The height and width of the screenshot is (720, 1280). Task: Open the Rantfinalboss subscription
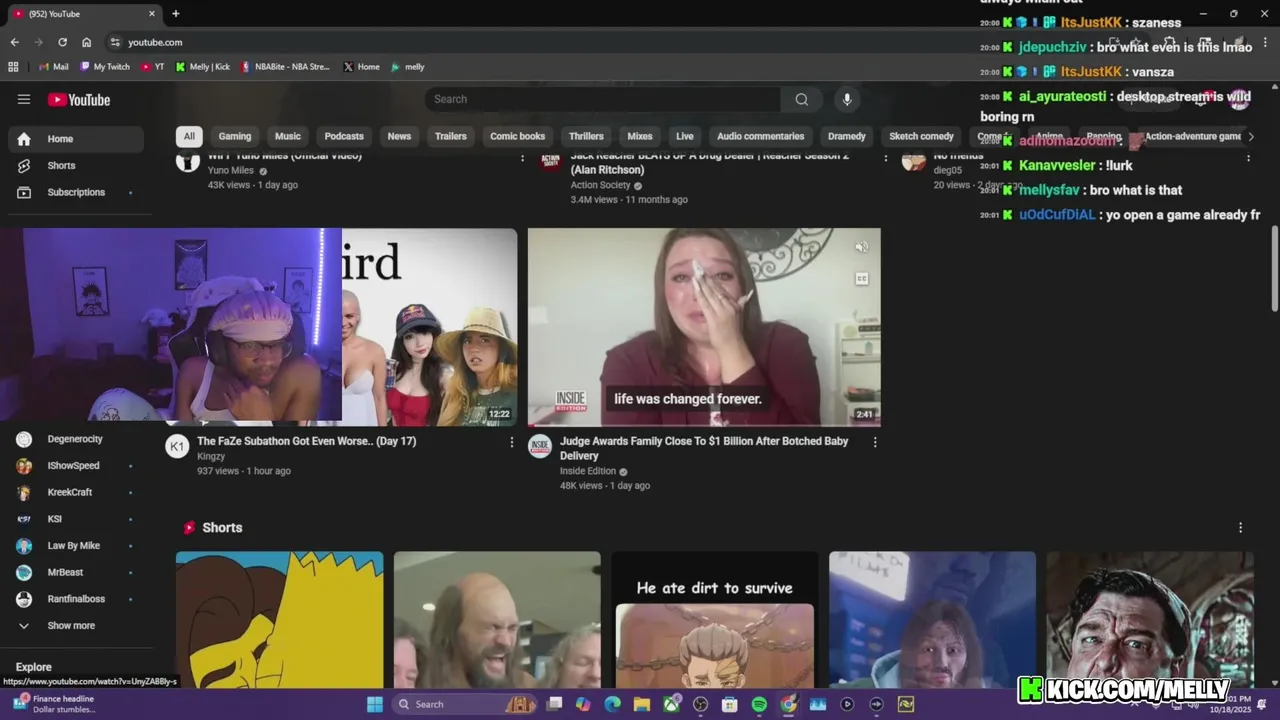point(76,599)
